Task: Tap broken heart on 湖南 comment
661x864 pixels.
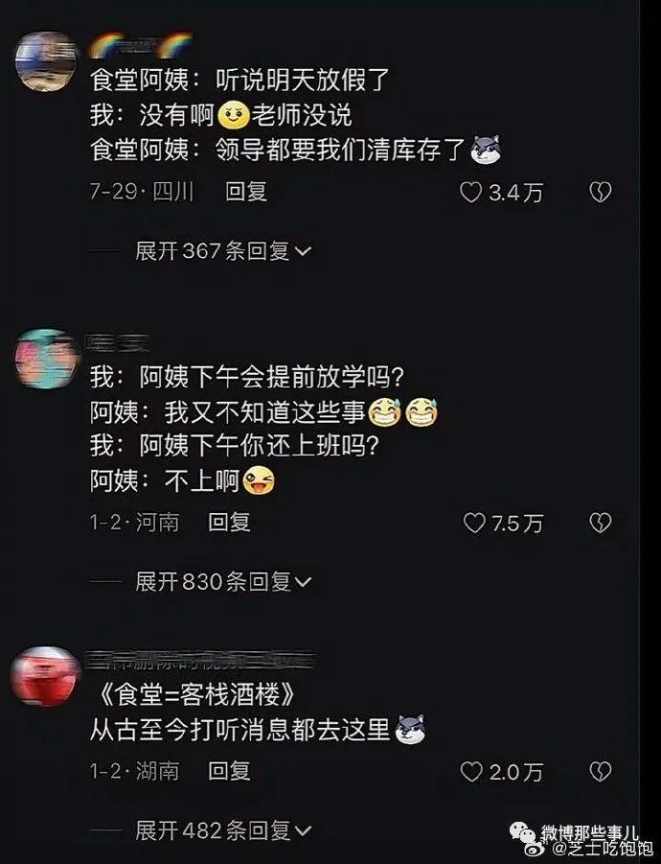Action: (x=600, y=772)
